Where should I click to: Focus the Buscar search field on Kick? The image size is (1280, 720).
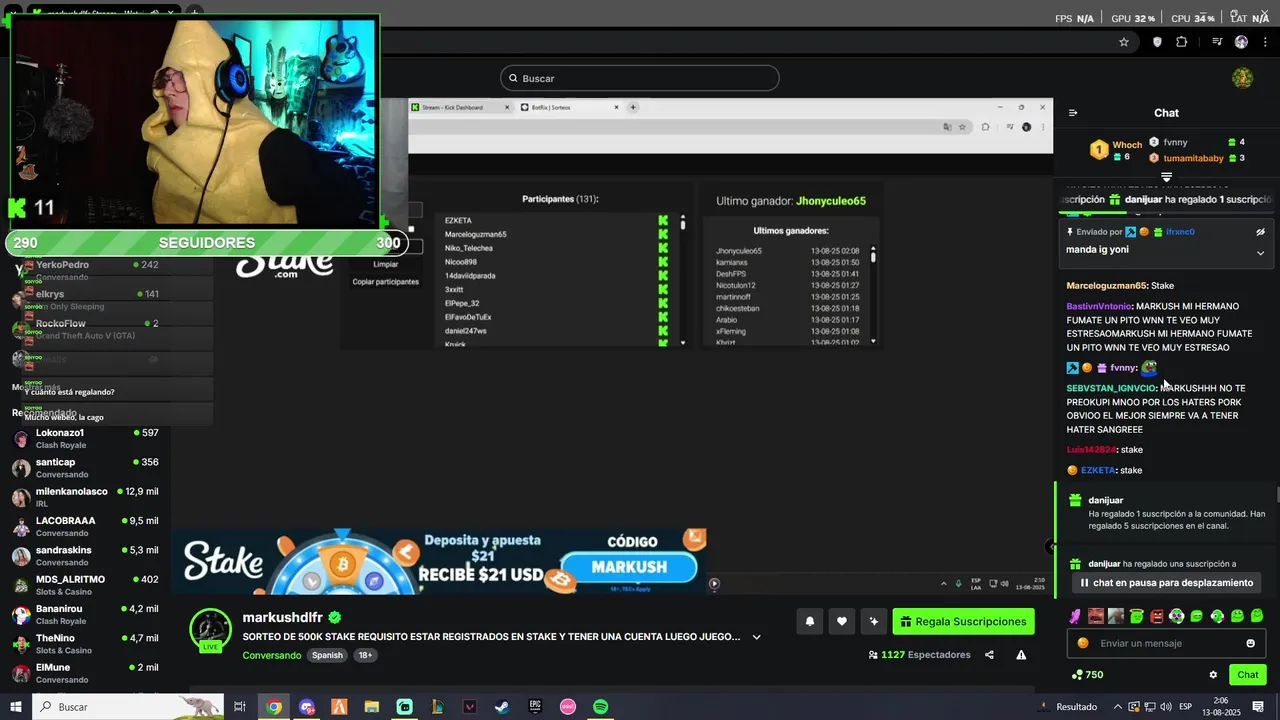coord(640,78)
